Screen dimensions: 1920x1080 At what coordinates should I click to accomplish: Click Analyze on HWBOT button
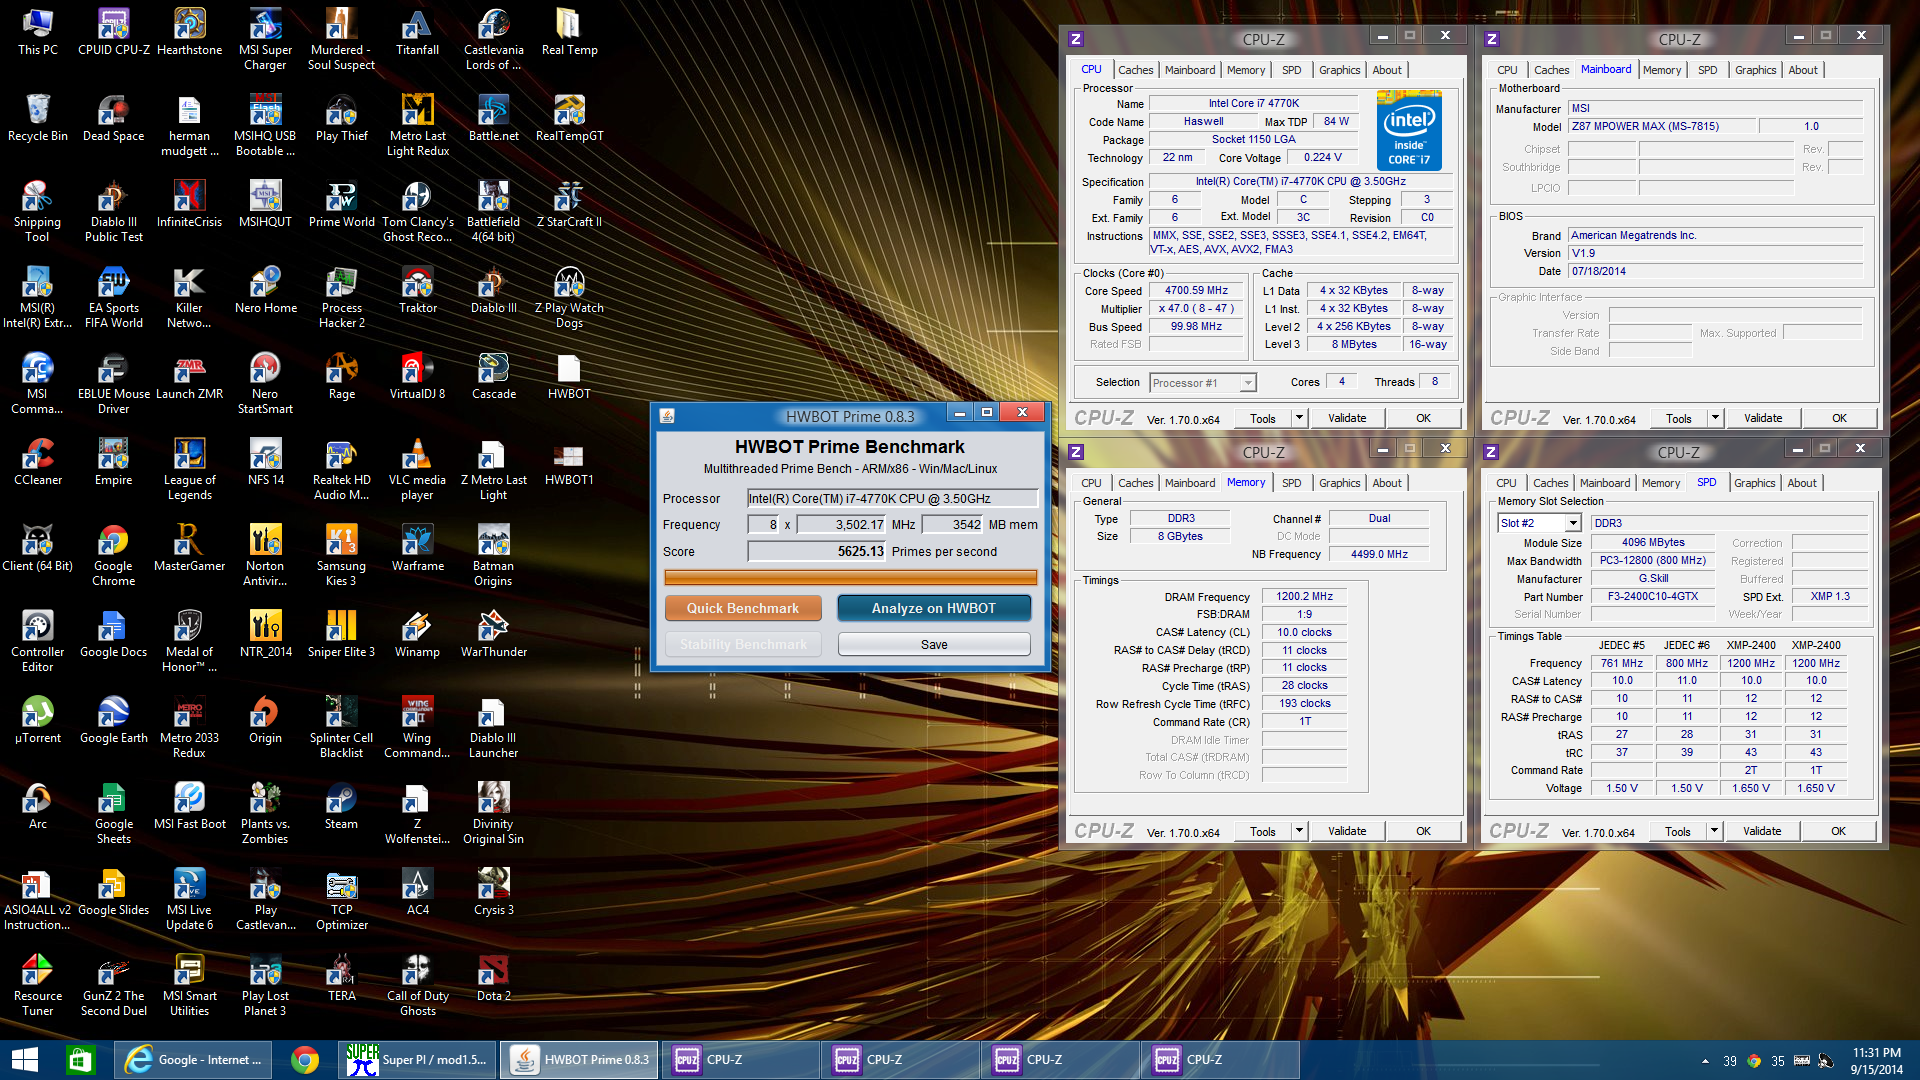[x=933, y=608]
